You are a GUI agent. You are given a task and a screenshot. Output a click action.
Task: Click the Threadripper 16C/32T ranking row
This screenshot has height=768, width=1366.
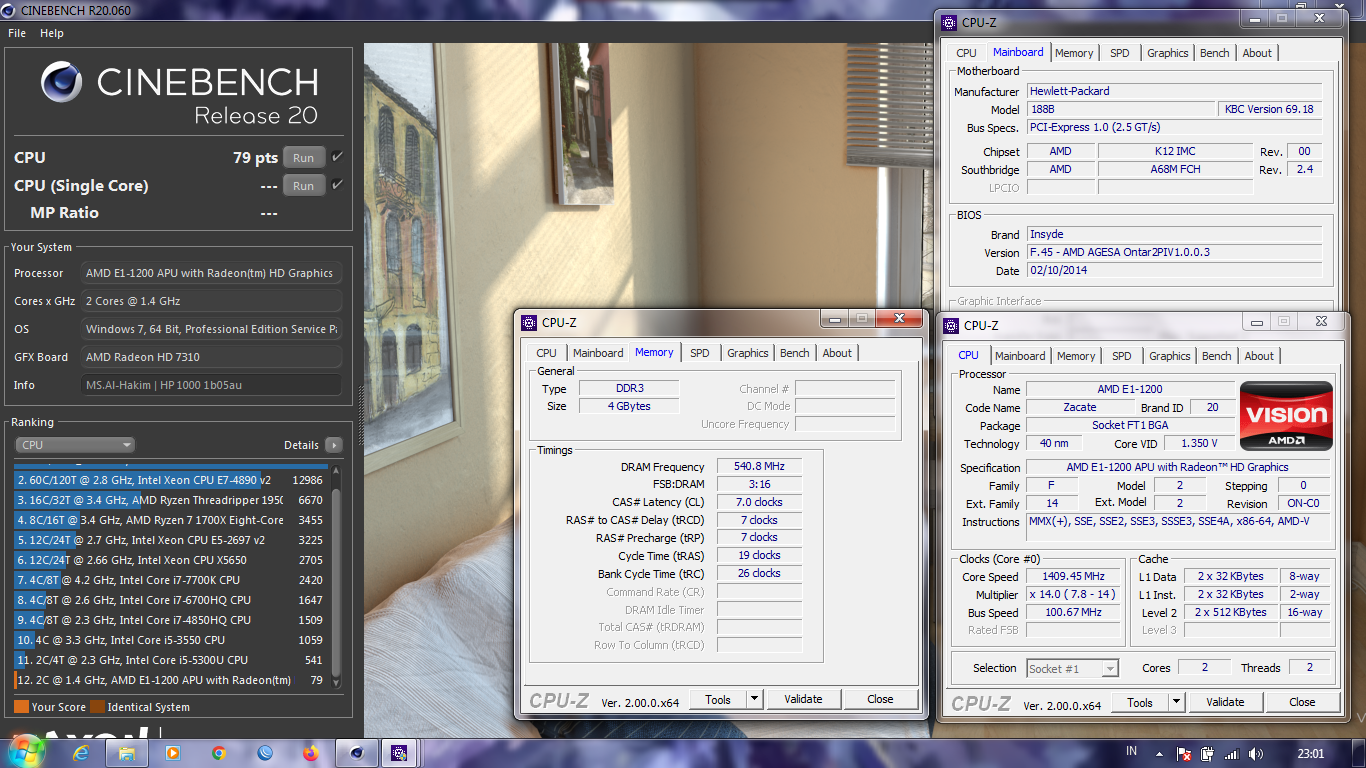point(170,500)
